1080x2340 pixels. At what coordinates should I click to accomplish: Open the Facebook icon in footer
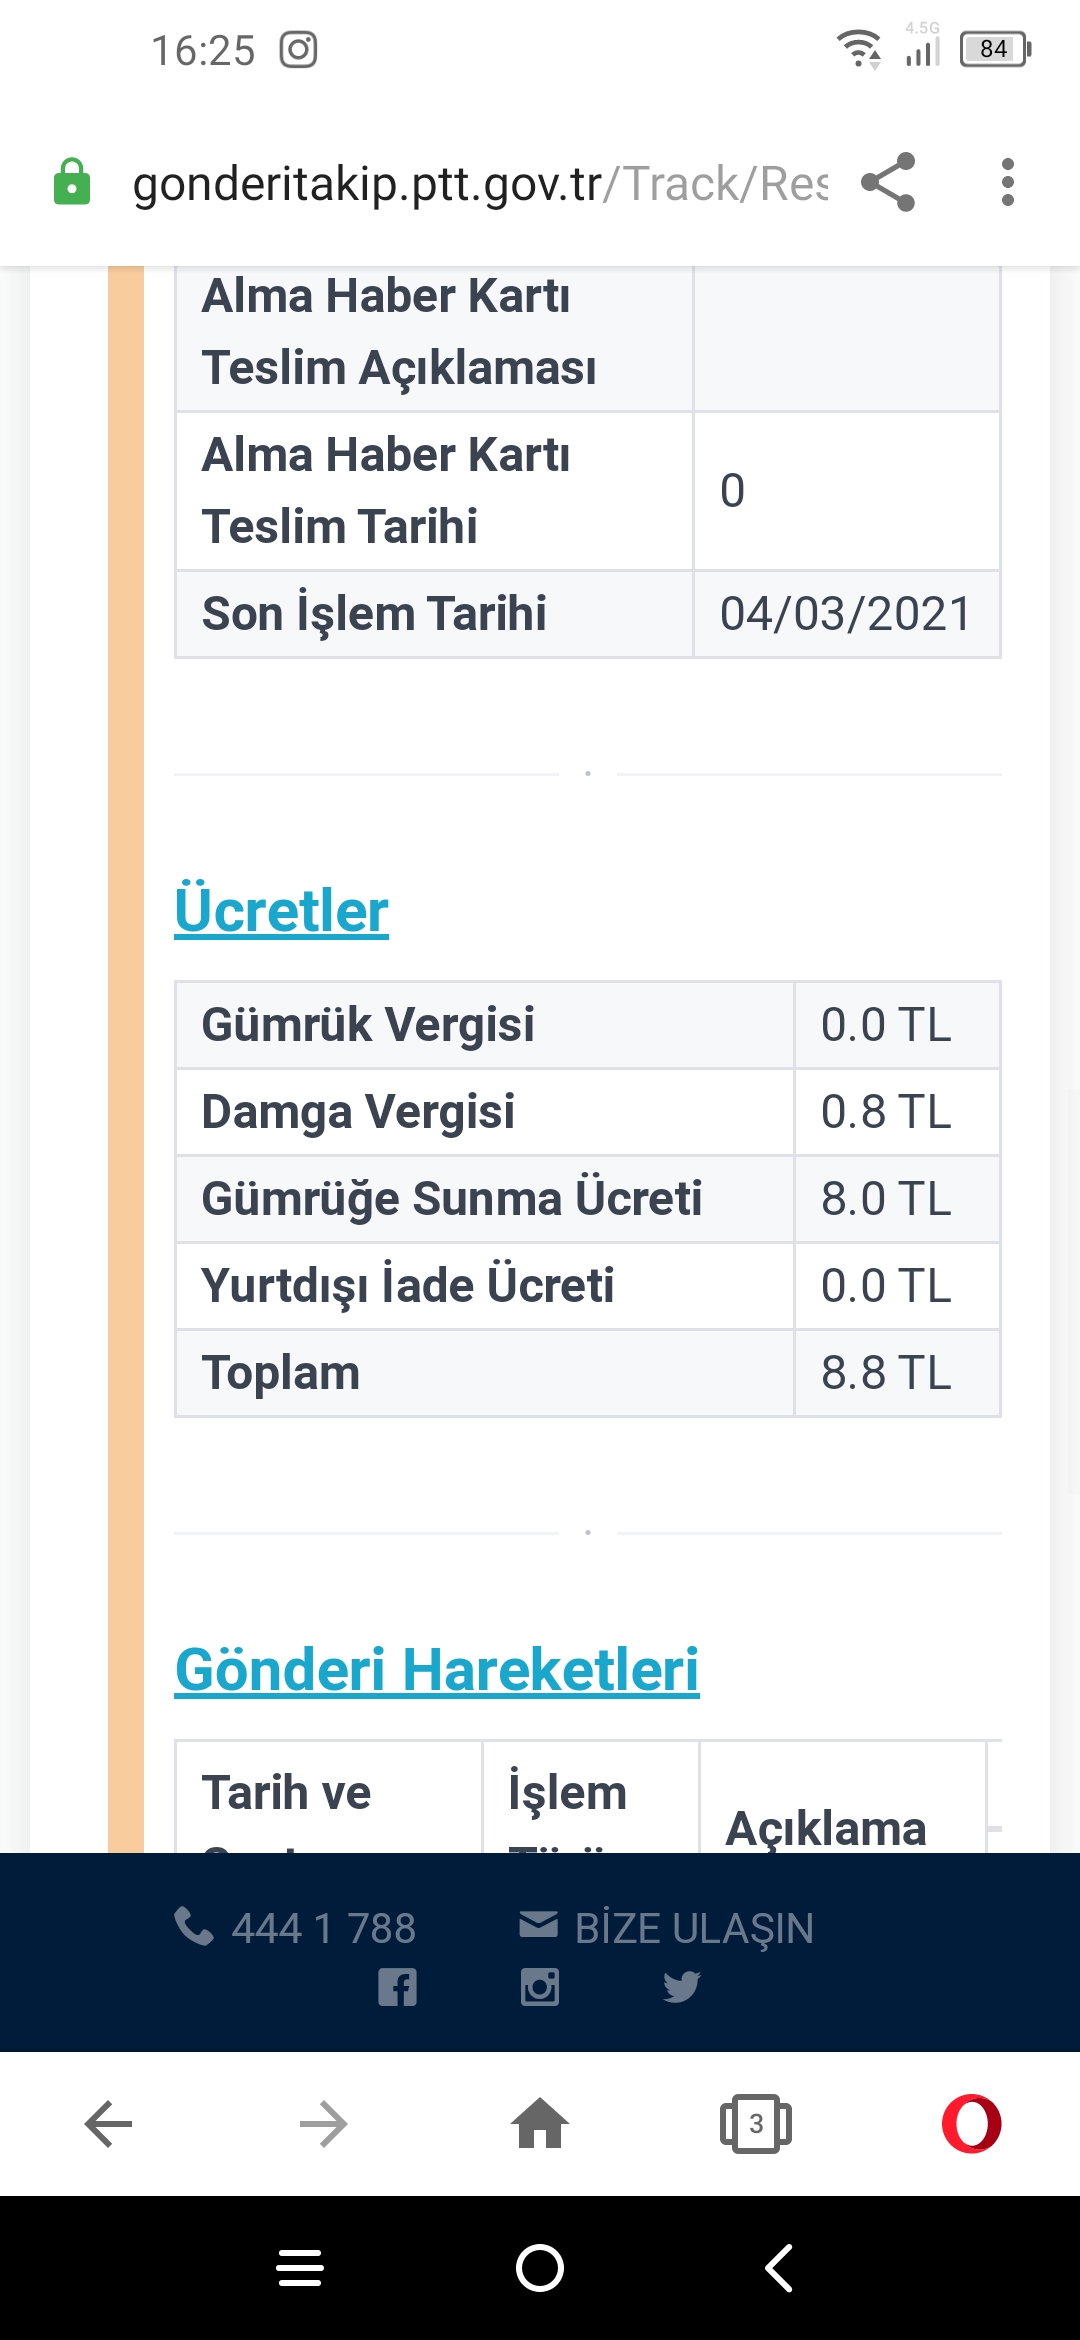pyautogui.click(x=397, y=1987)
